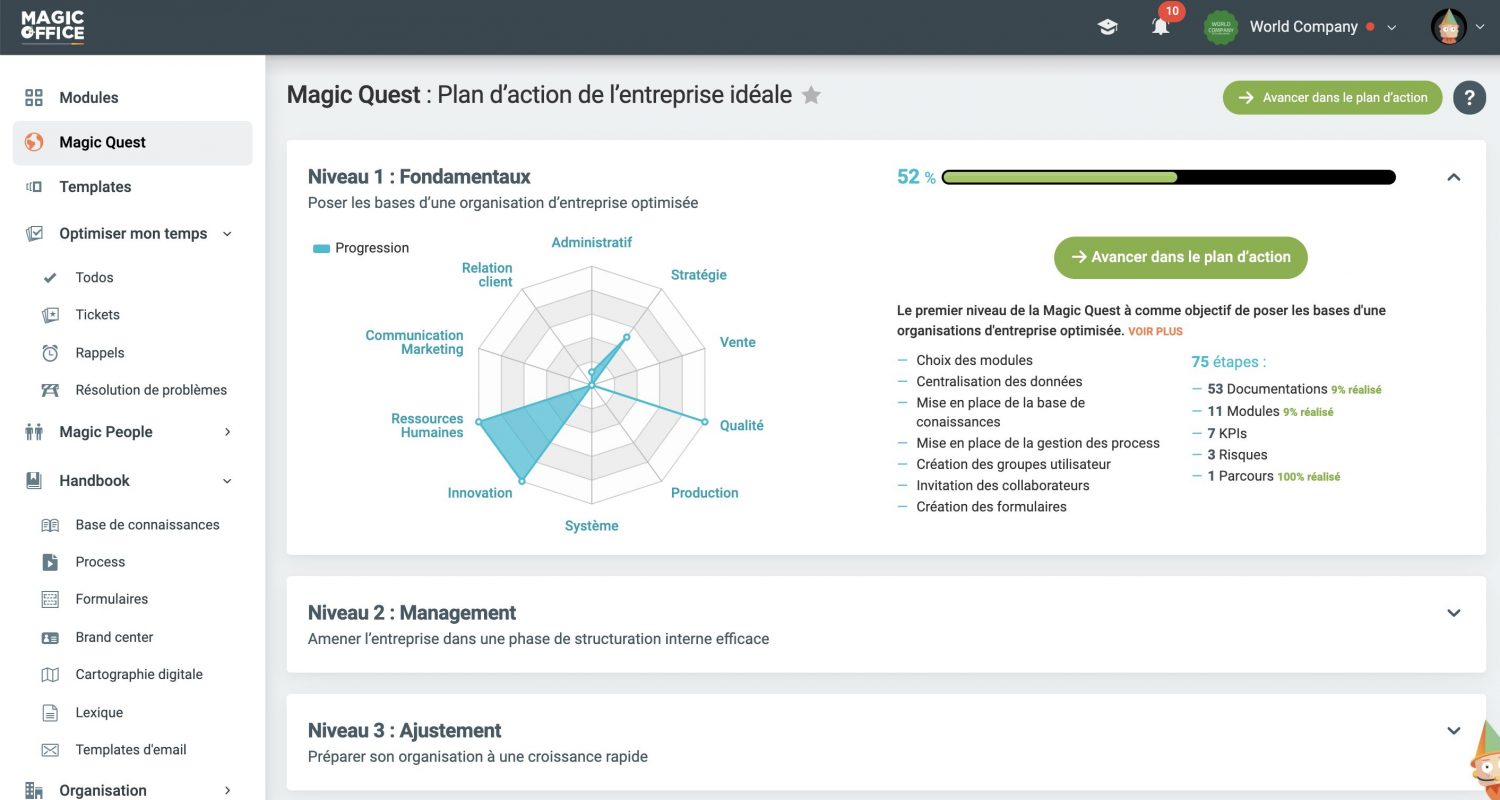The height and width of the screenshot is (800, 1500).
Task: Click the 53 Documentations step line
Action: pyautogui.click(x=1286, y=389)
